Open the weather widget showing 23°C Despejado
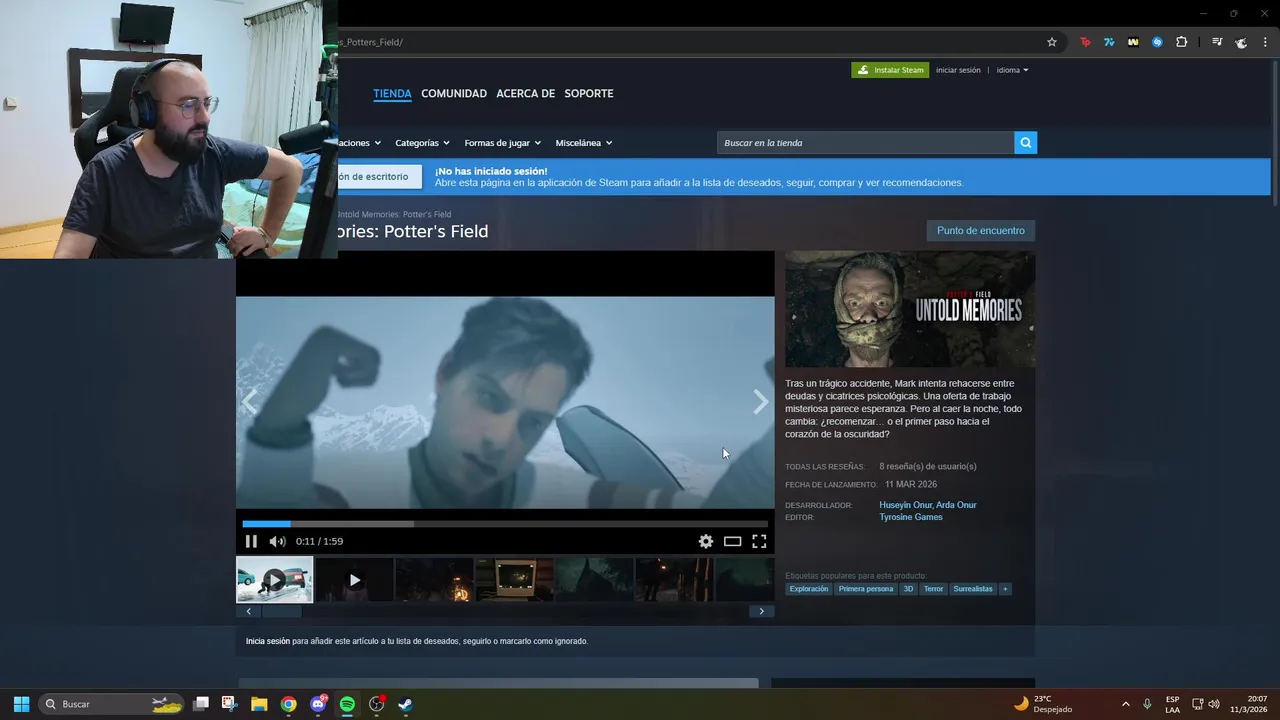This screenshot has height=720, width=1280. pos(1042,704)
